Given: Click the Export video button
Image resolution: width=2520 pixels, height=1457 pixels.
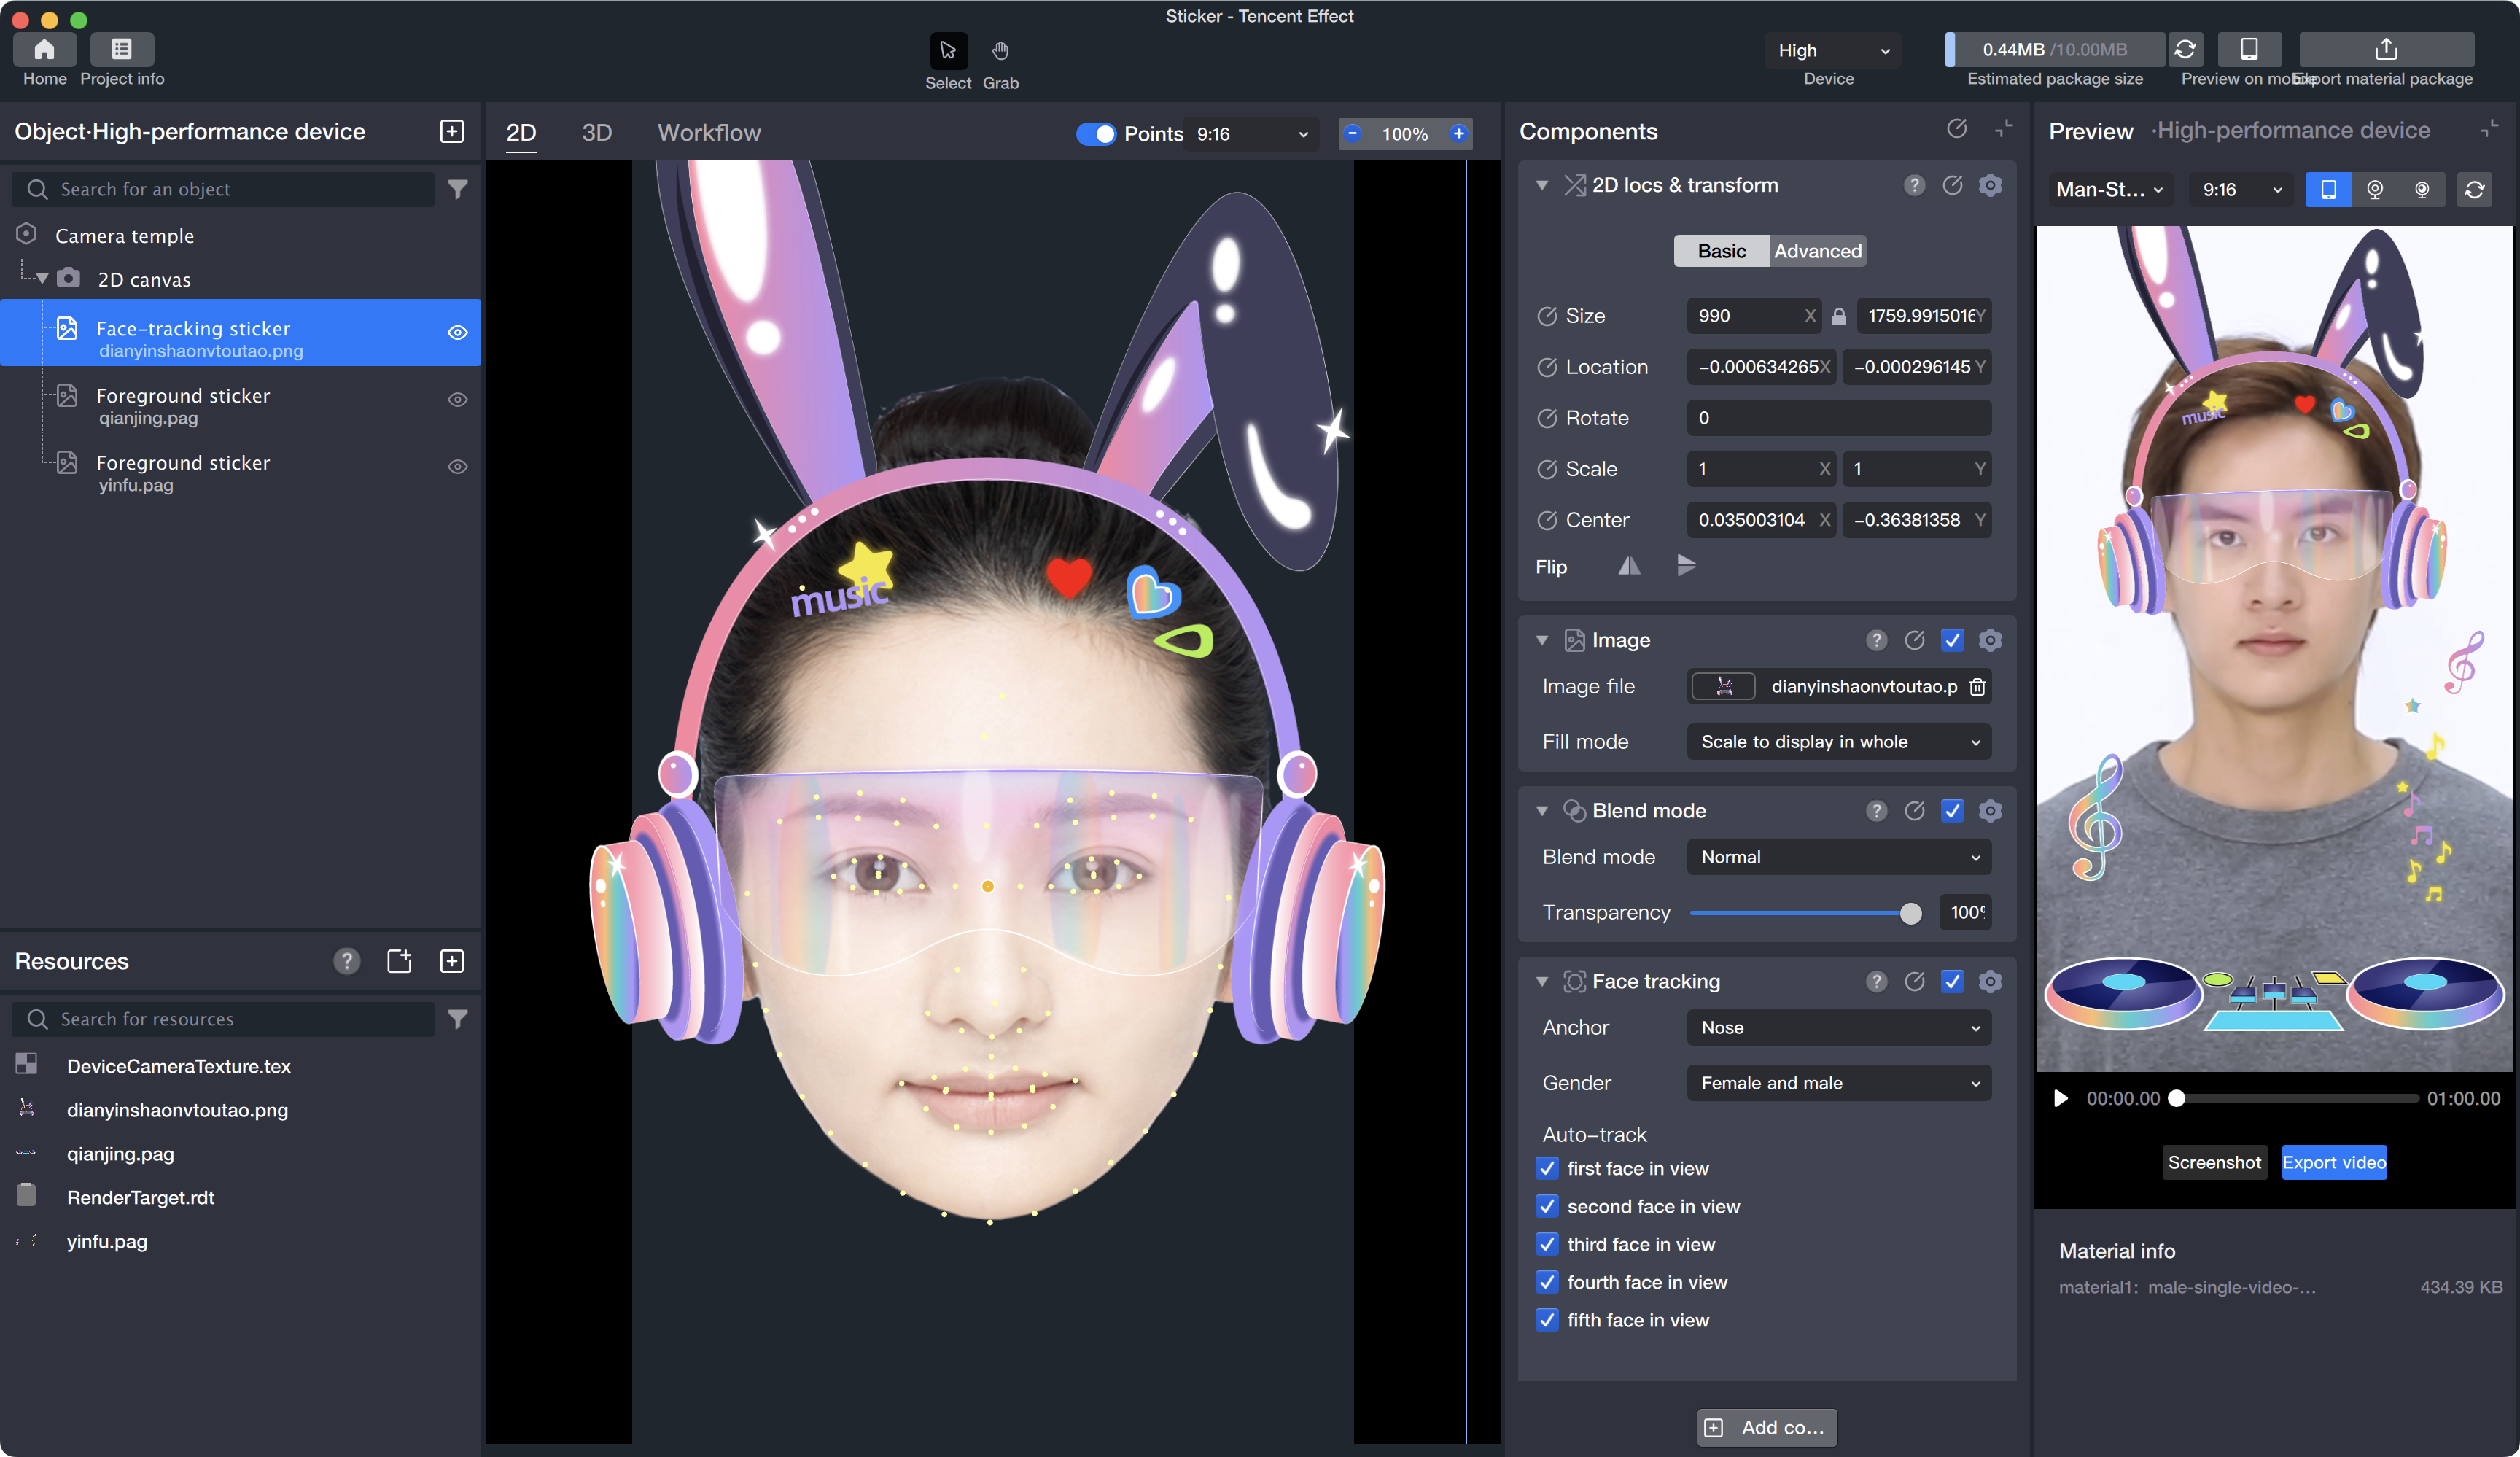Looking at the screenshot, I should 2334,1162.
